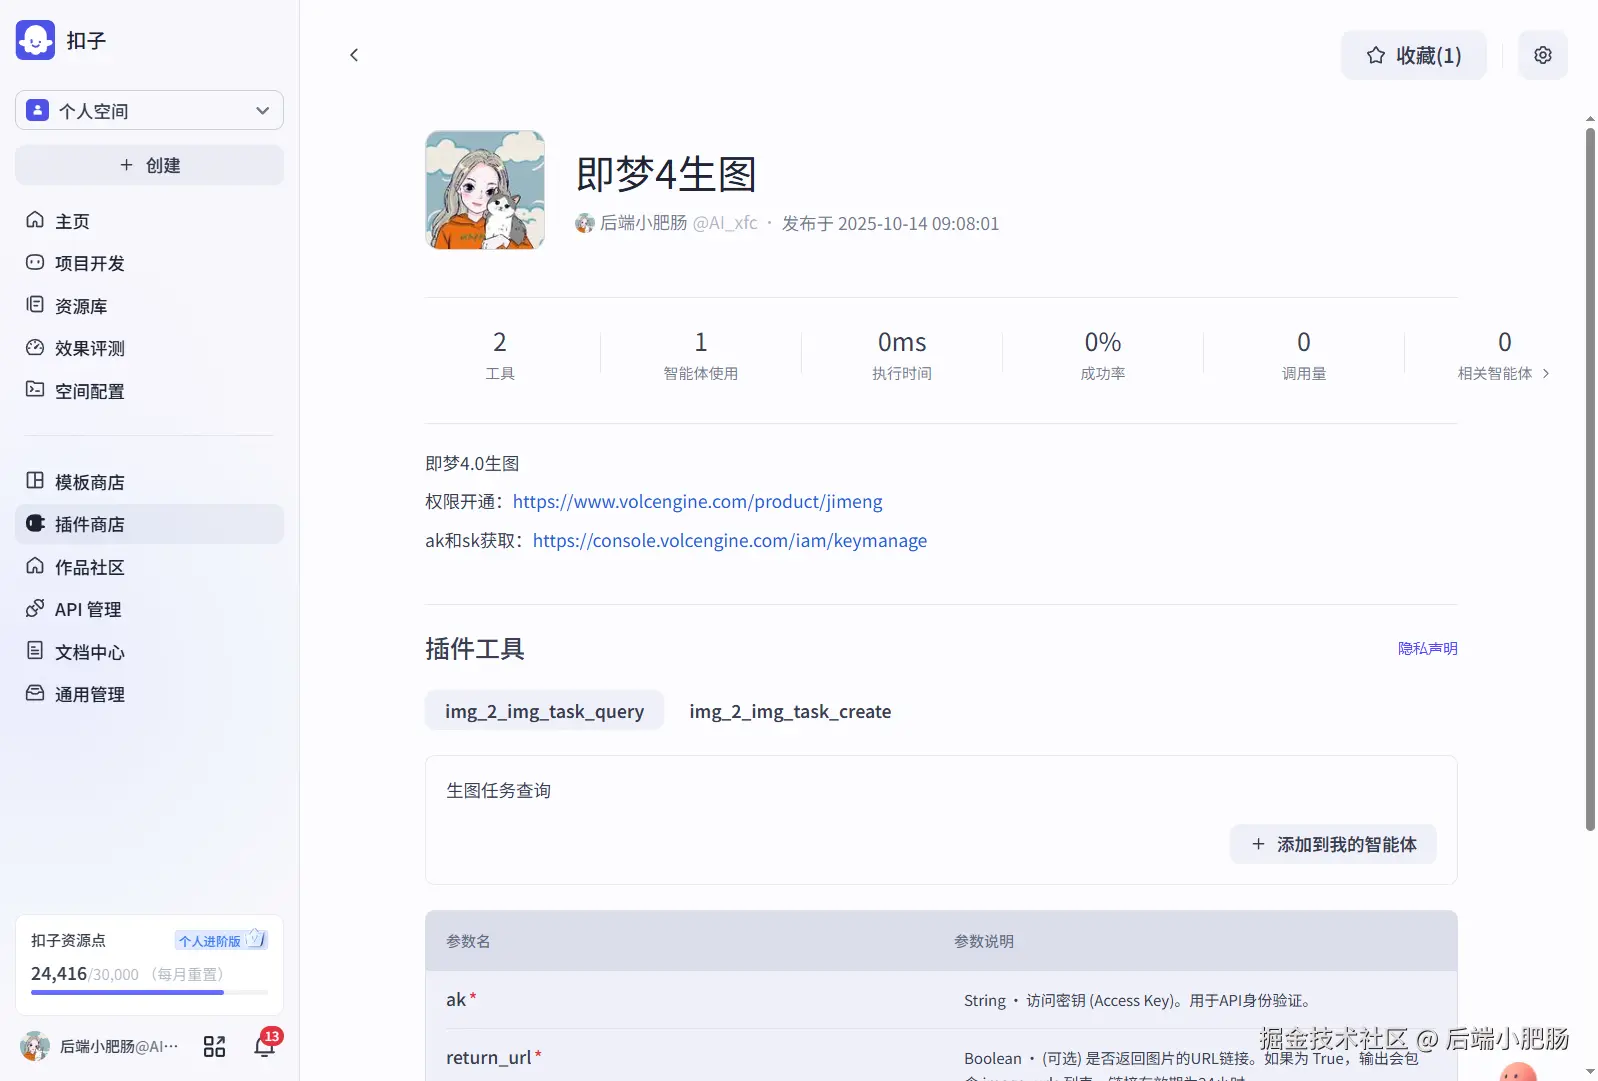The width and height of the screenshot is (1598, 1081).
Task: Select 通用管理 text in sidebar
Action: 90,694
